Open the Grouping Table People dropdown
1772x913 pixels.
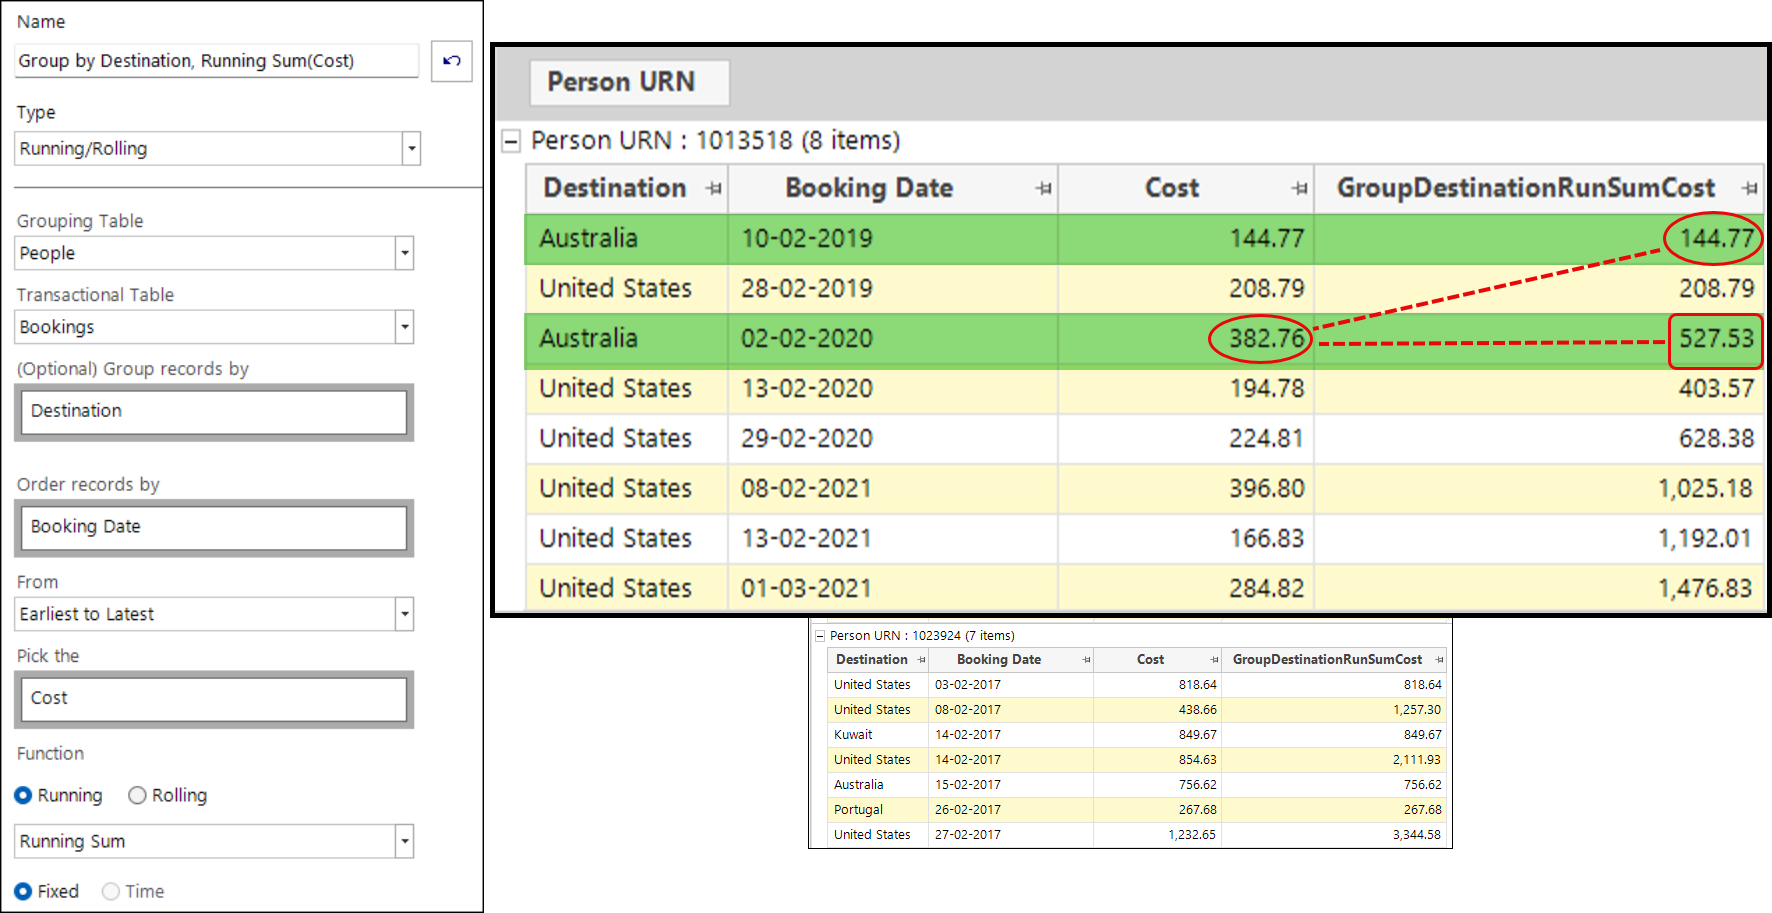(404, 253)
